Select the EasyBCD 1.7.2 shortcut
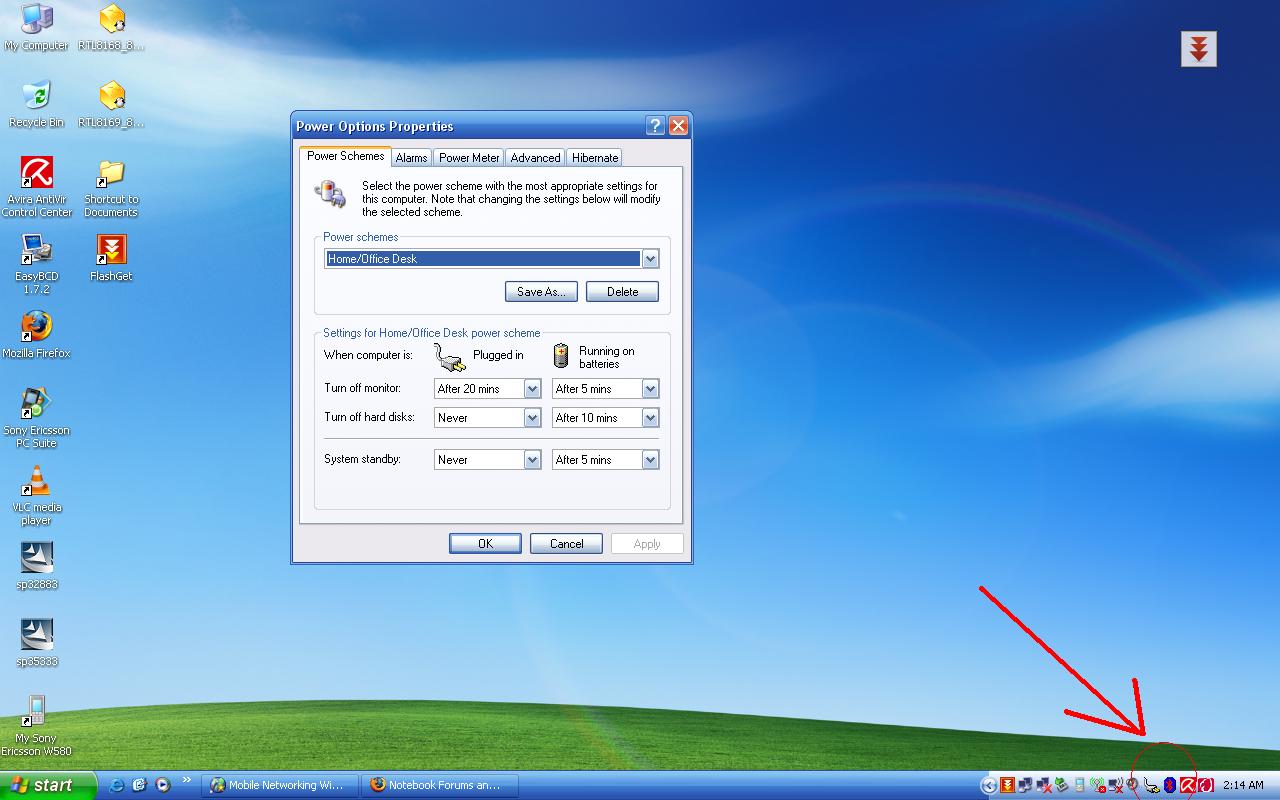The width and height of the screenshot is (1280, 800). (x=37, y=264)
